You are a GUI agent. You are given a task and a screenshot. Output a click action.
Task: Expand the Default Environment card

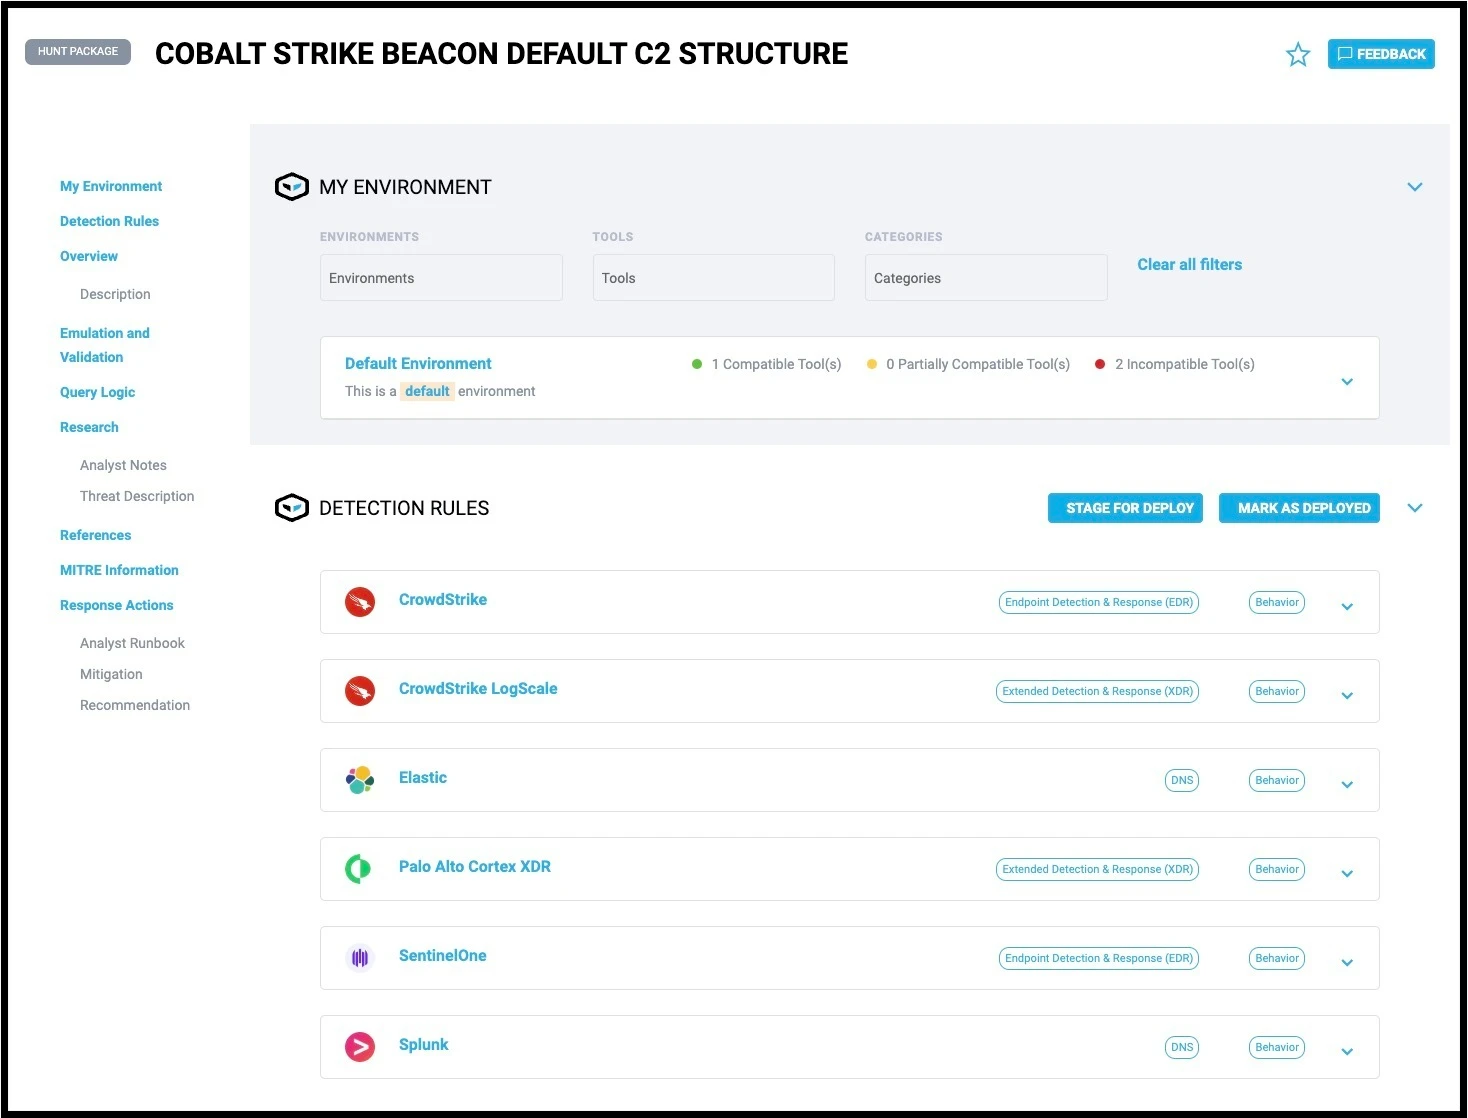pos(1347,382)
